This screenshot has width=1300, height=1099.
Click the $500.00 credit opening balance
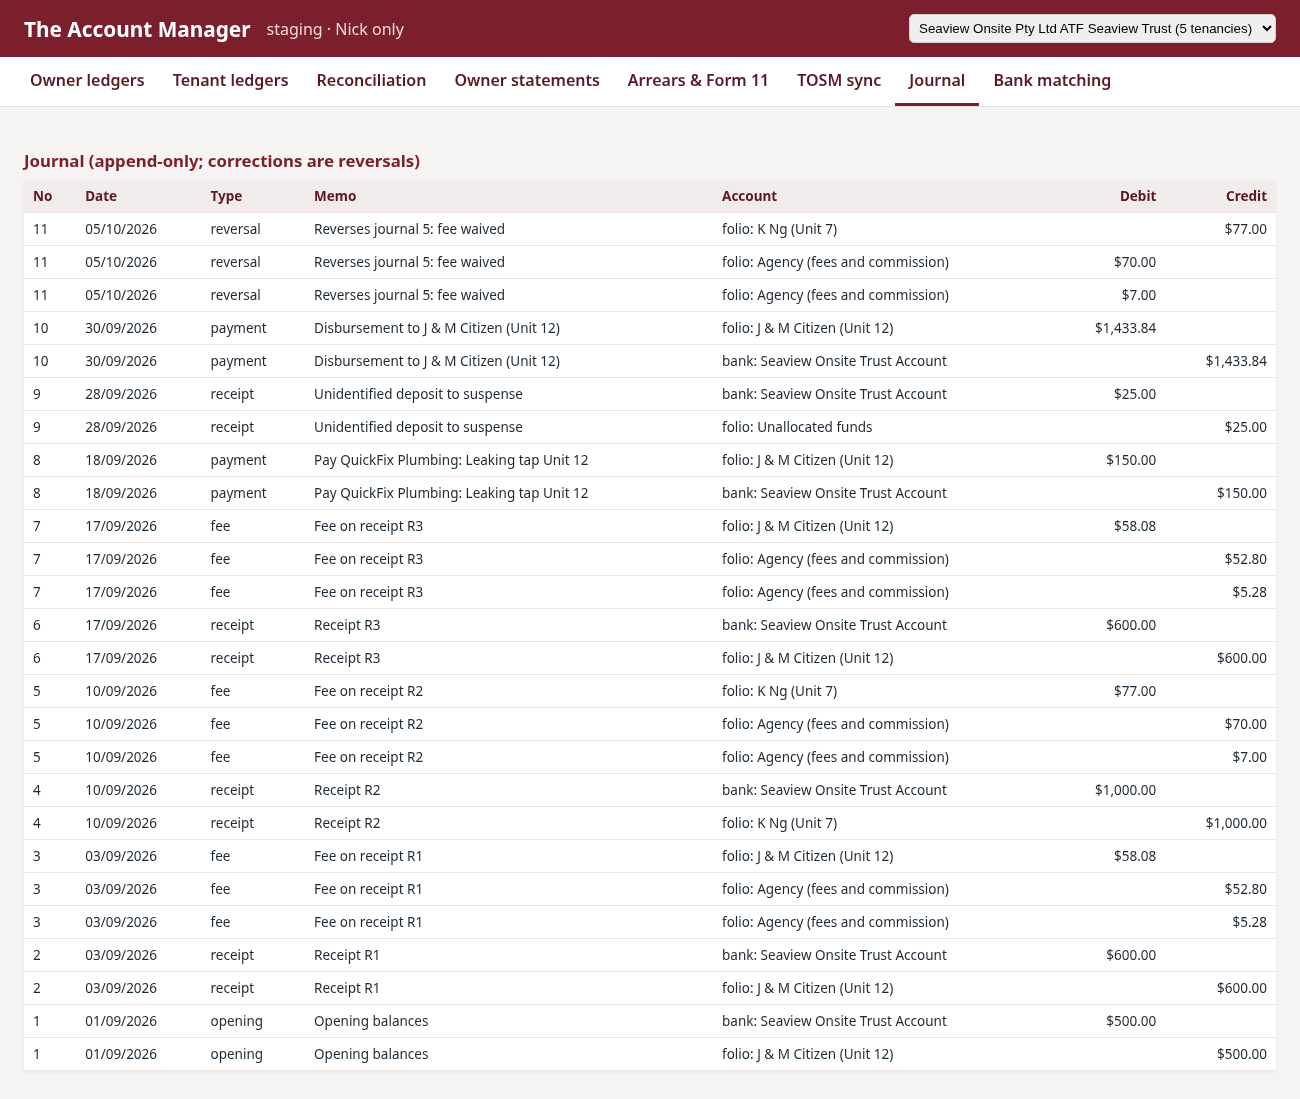coord(1242,1054)
